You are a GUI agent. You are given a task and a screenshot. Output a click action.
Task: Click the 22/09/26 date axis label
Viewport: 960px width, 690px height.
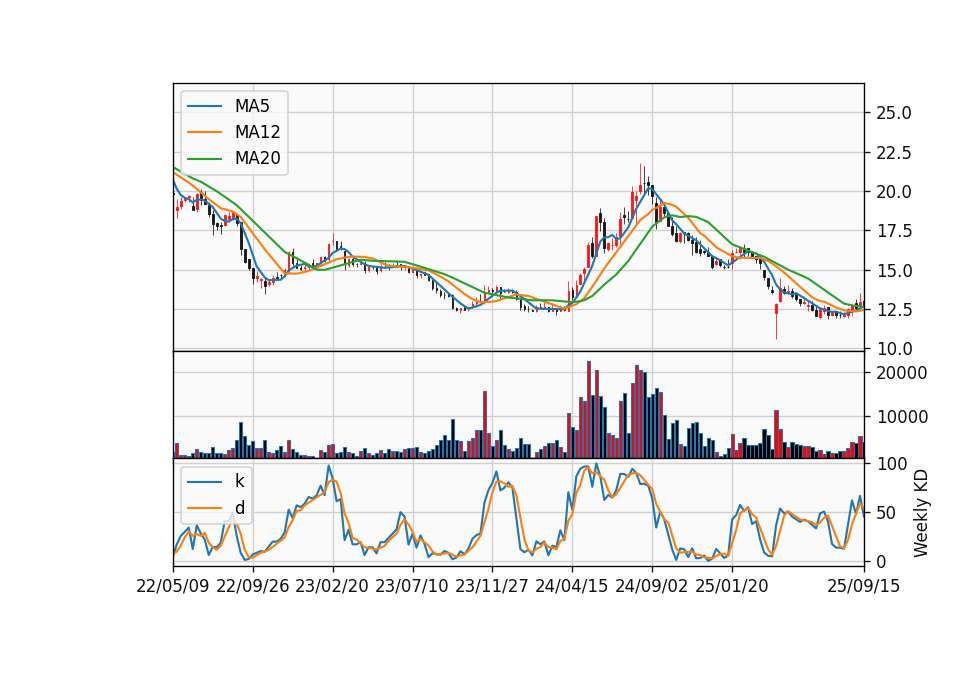point(253,586)
